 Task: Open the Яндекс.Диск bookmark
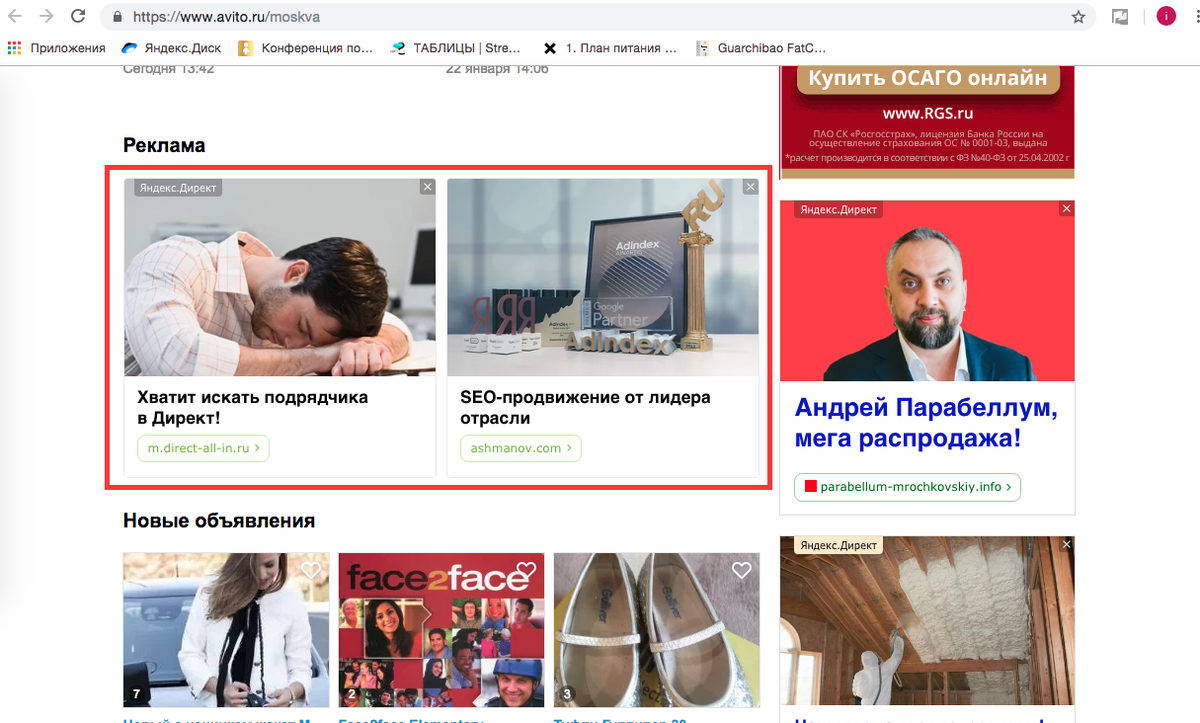[x=171, y=47]
